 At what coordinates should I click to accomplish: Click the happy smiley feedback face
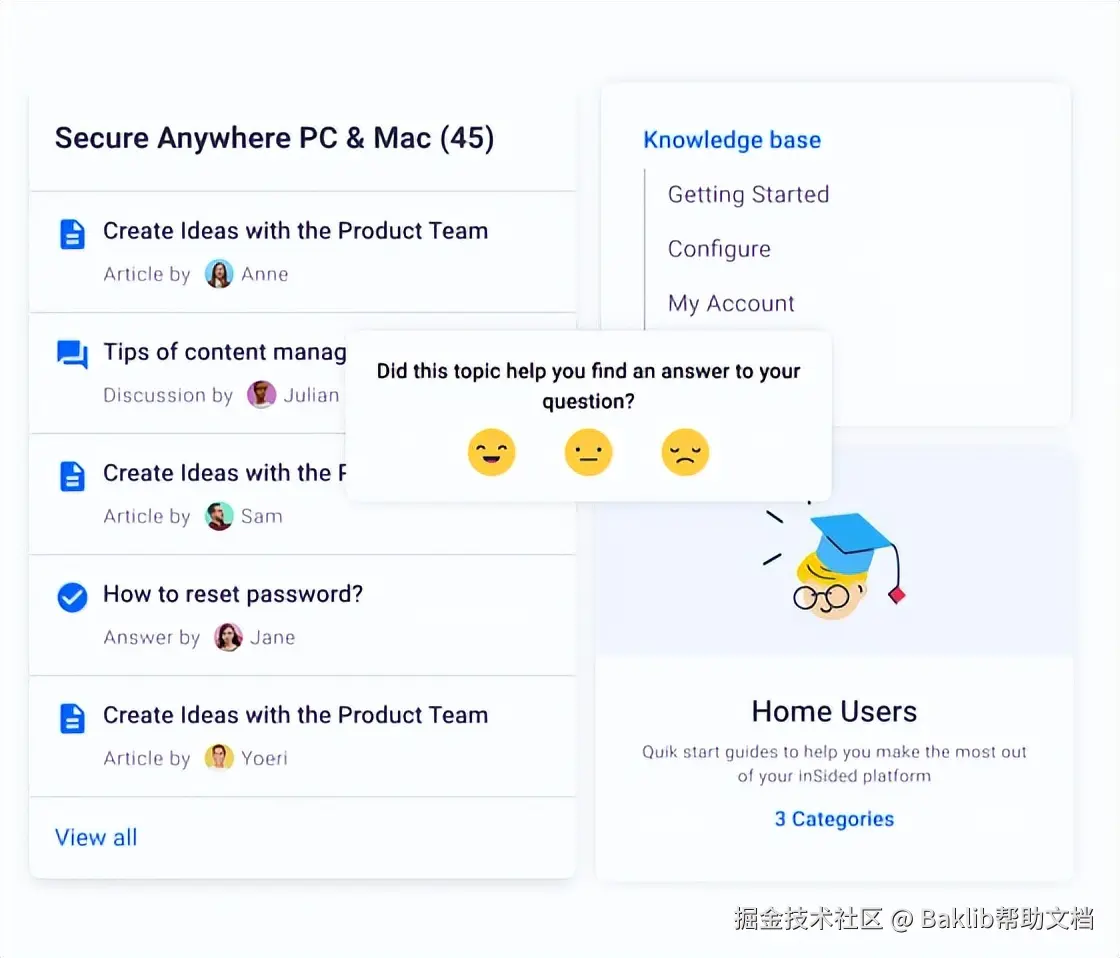coord(491,452)
